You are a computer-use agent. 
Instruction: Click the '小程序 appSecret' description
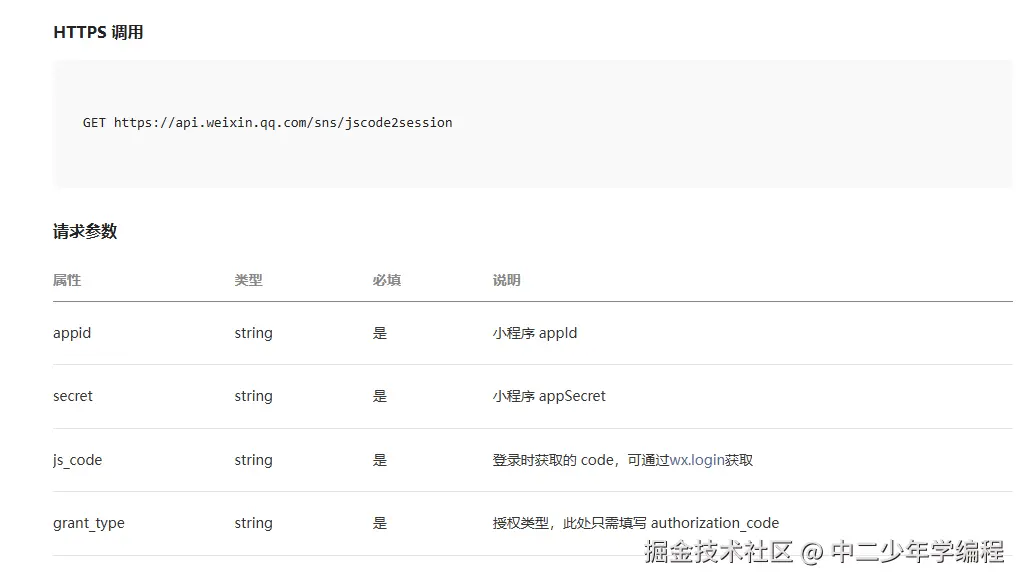[549, 397]
